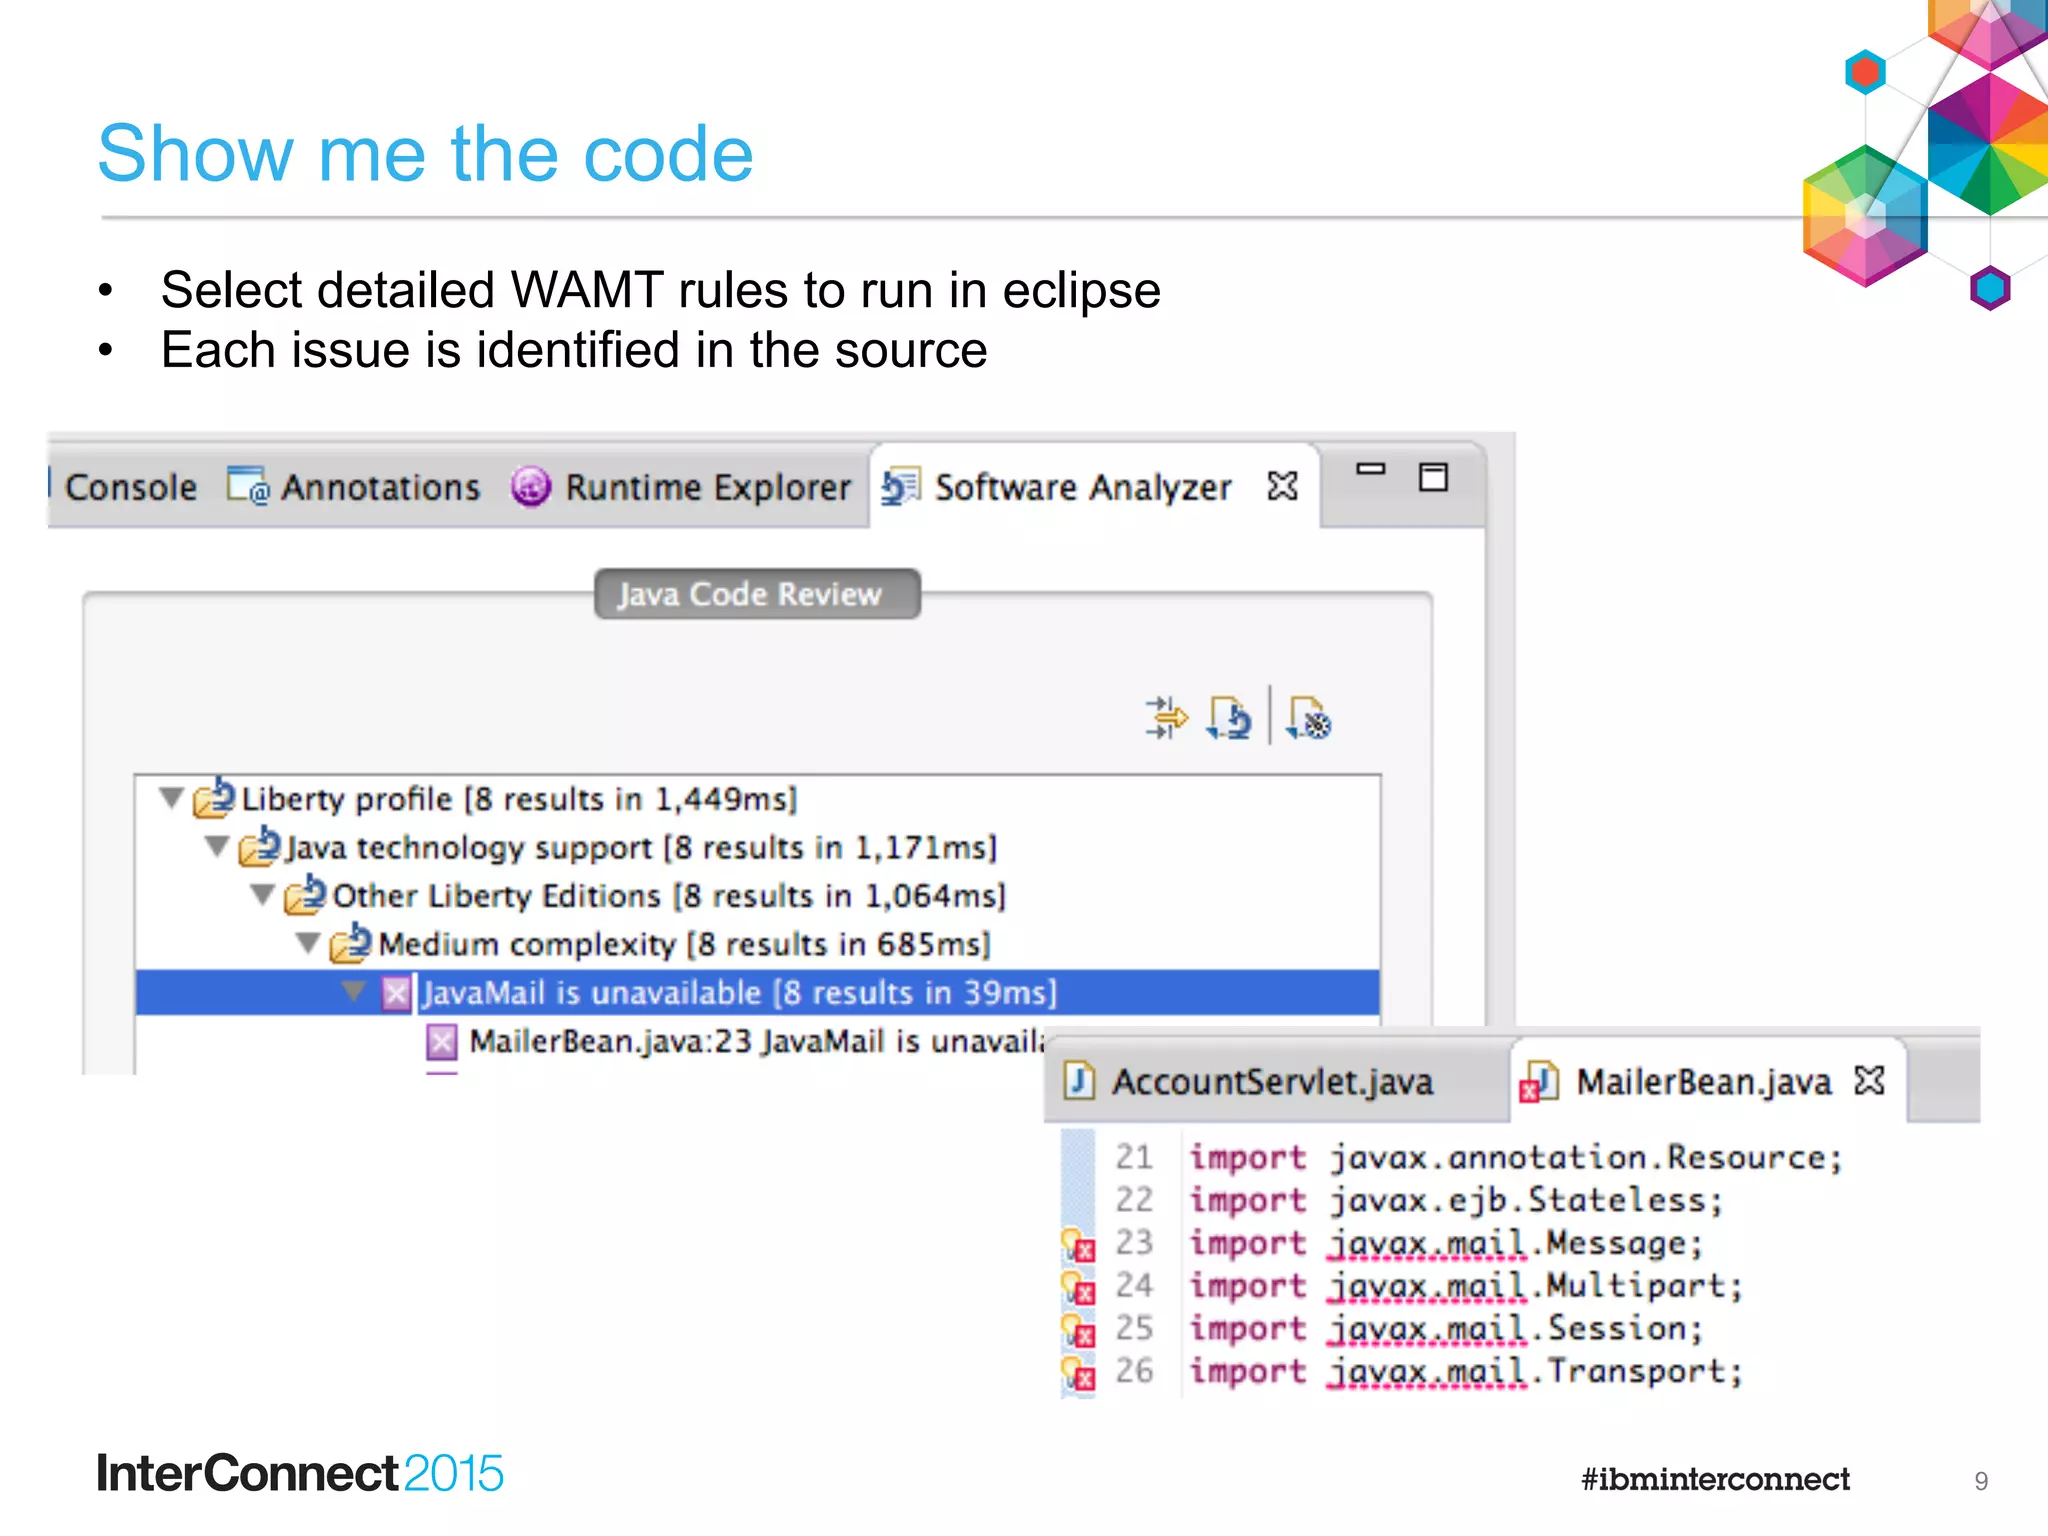This screenshot has height=1536, width=2048.
Task: Click the javax.mail.Session import line
Action: (1445, 1329)
